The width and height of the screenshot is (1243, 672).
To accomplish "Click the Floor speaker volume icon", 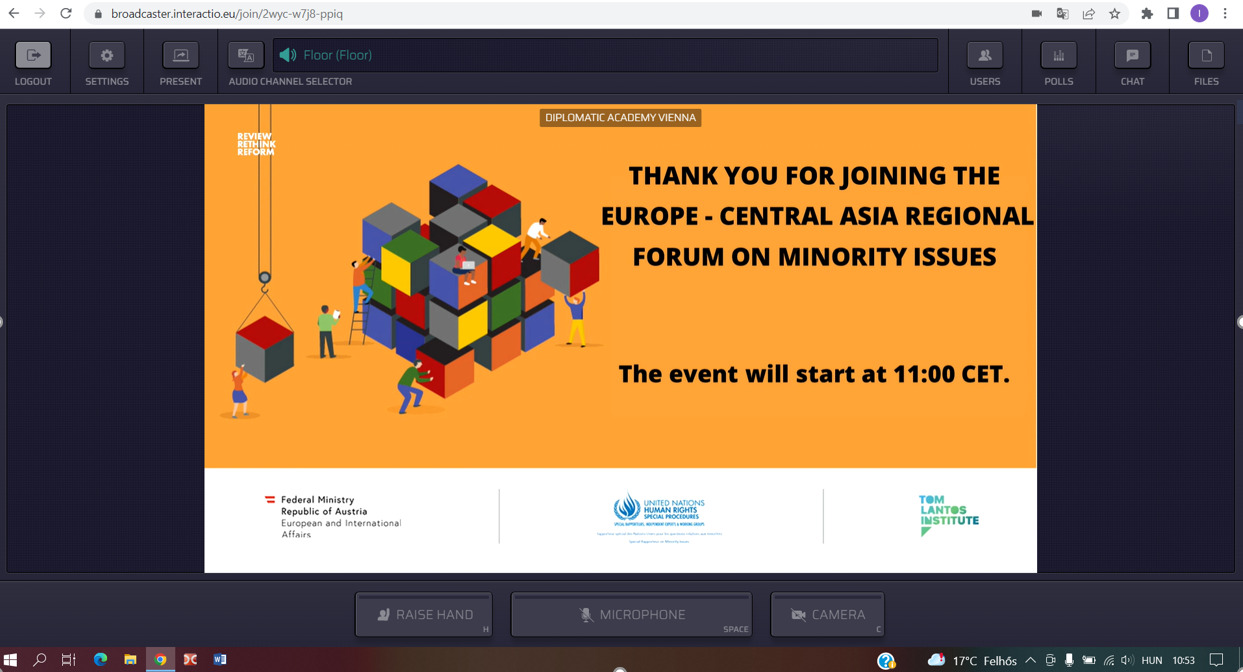I will [x=288, y=55].
